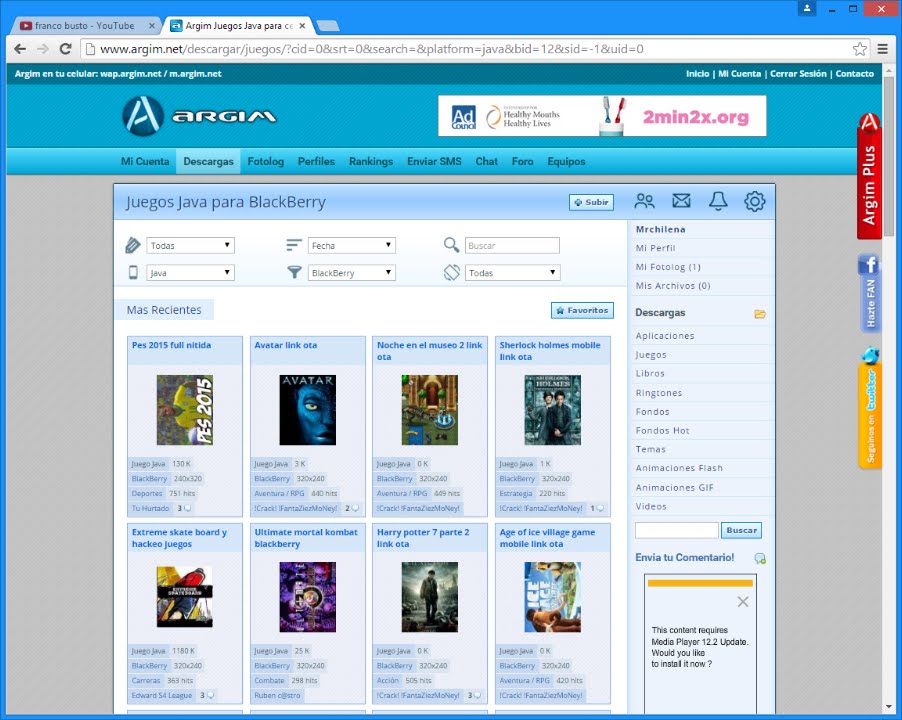This screenshot has height=720, width=902.
Task: Click the Age of ice village thumbnail
Action: click(552, 597)
